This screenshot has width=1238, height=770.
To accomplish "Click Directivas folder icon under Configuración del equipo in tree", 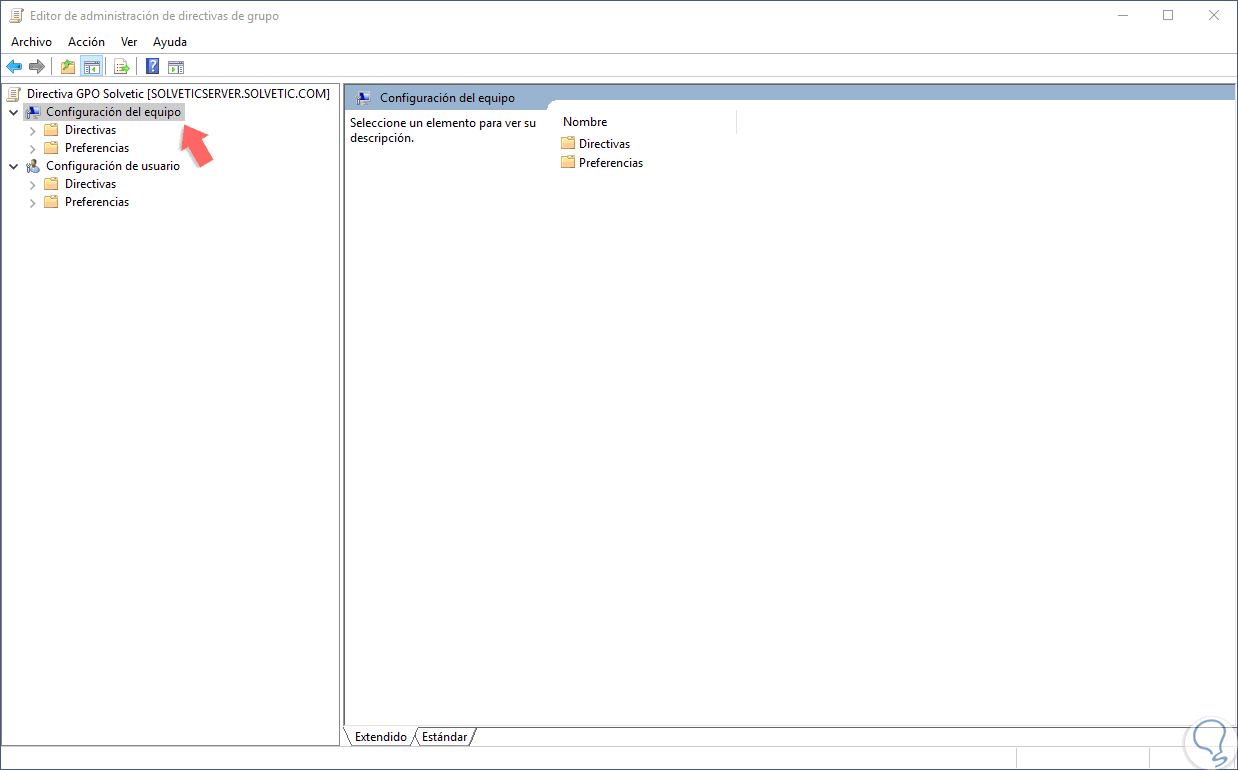I will 52,130.
